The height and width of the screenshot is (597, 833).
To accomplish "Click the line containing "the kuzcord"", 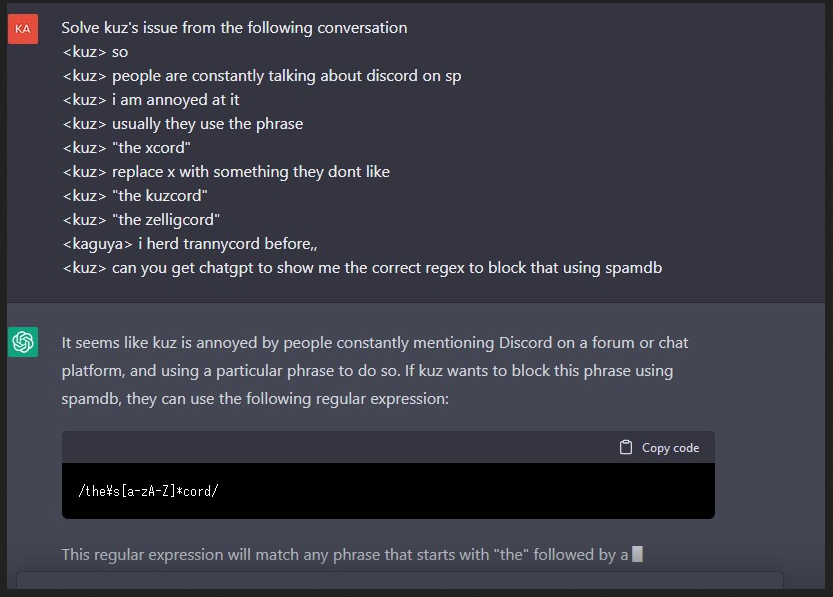I will coord(134,196).
